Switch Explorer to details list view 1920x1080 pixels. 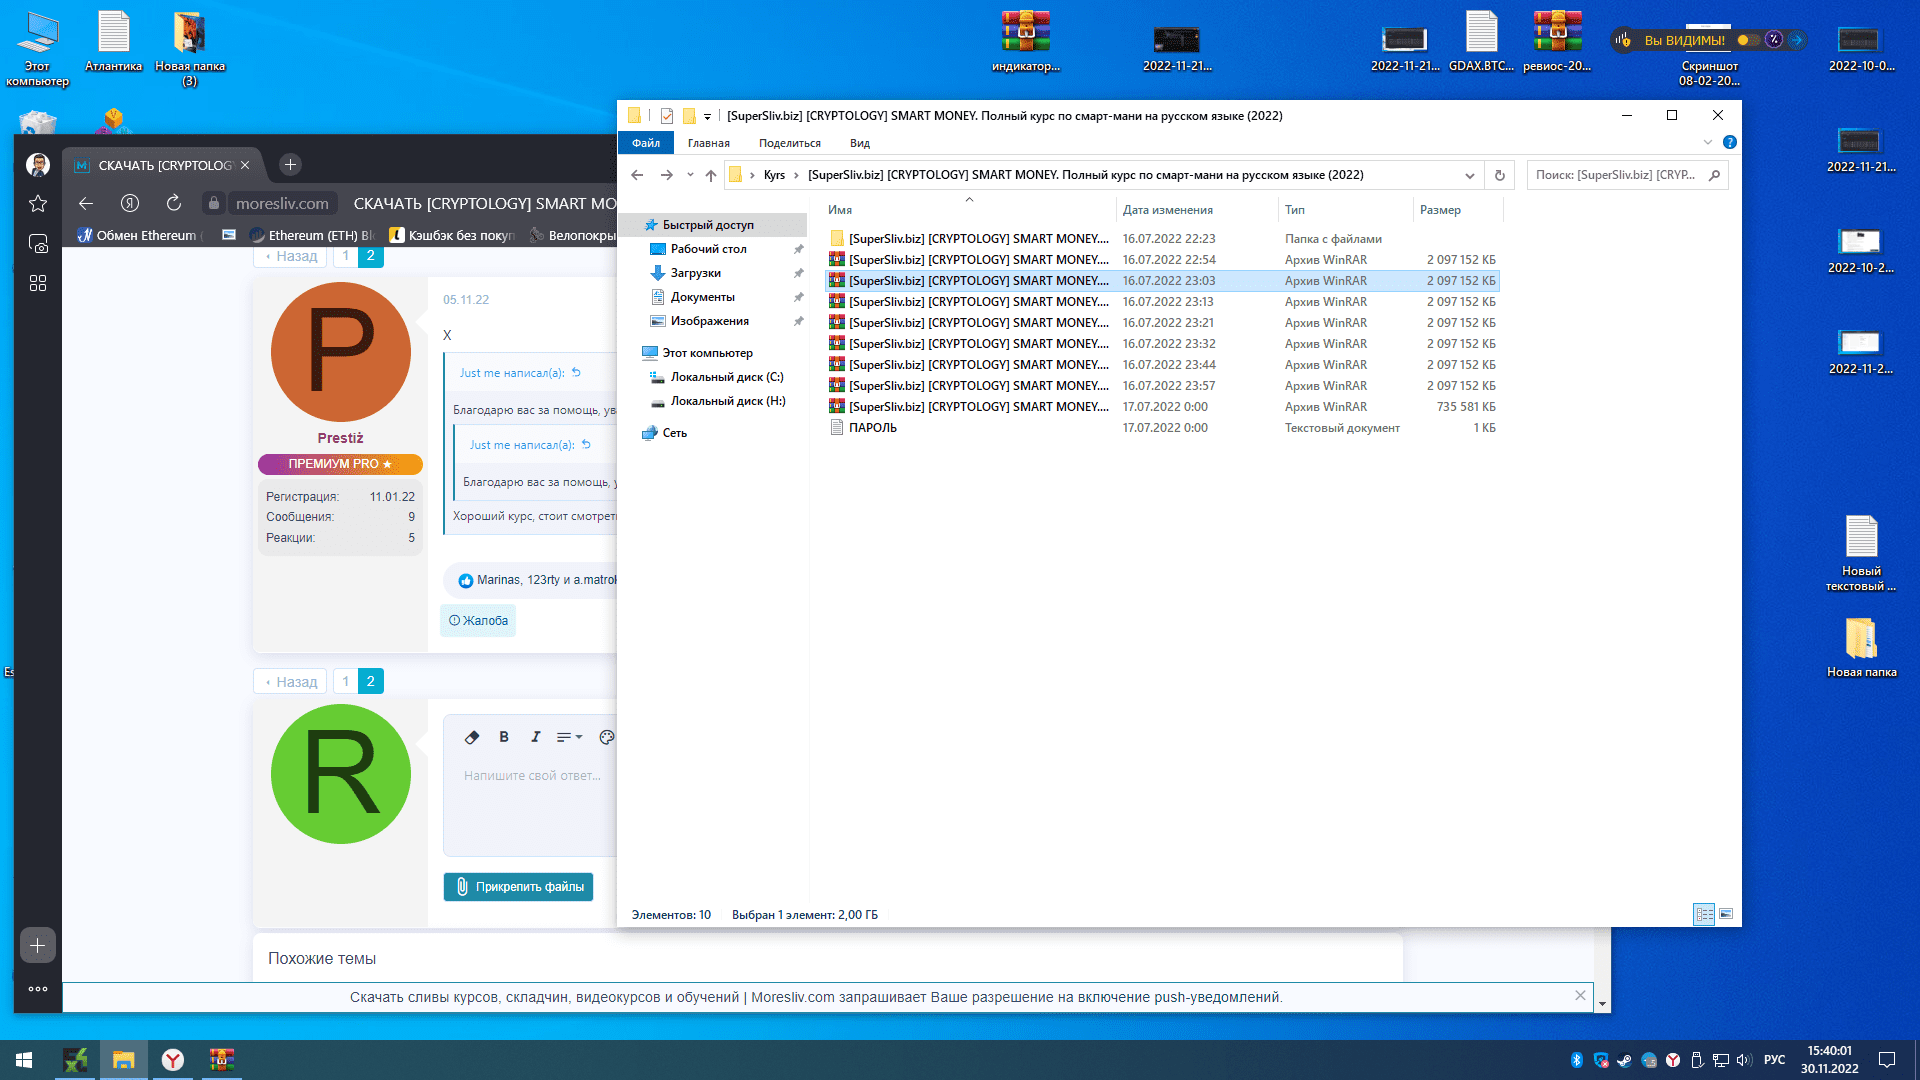tap(1704, 914)
